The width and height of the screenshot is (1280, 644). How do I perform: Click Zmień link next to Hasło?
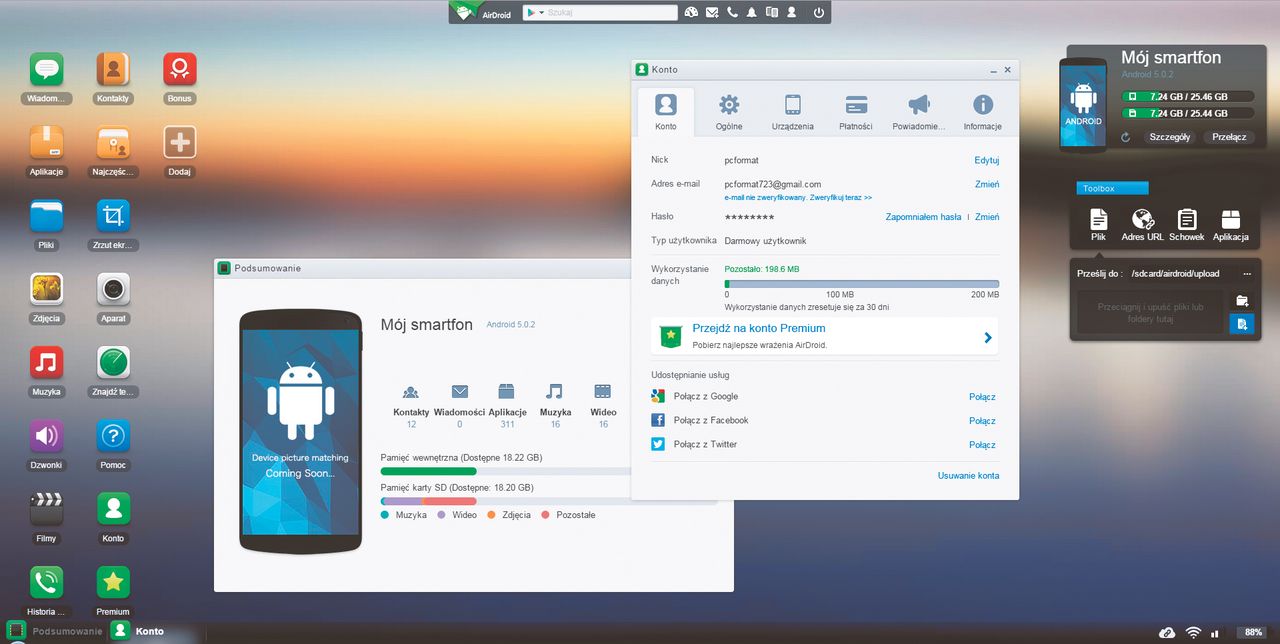click(x=987, y=217)
